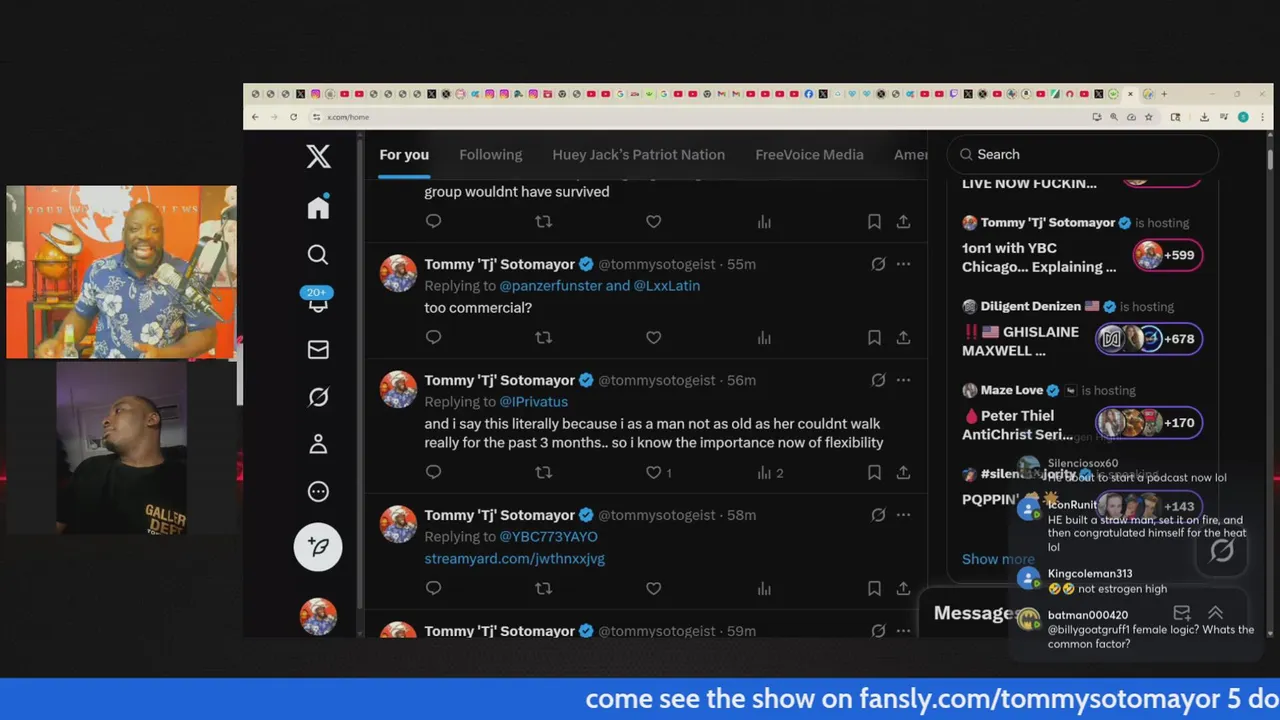Viewport: 1280px width, 720px height.
Task: Open more options on the 59m post
Action: 903,631
